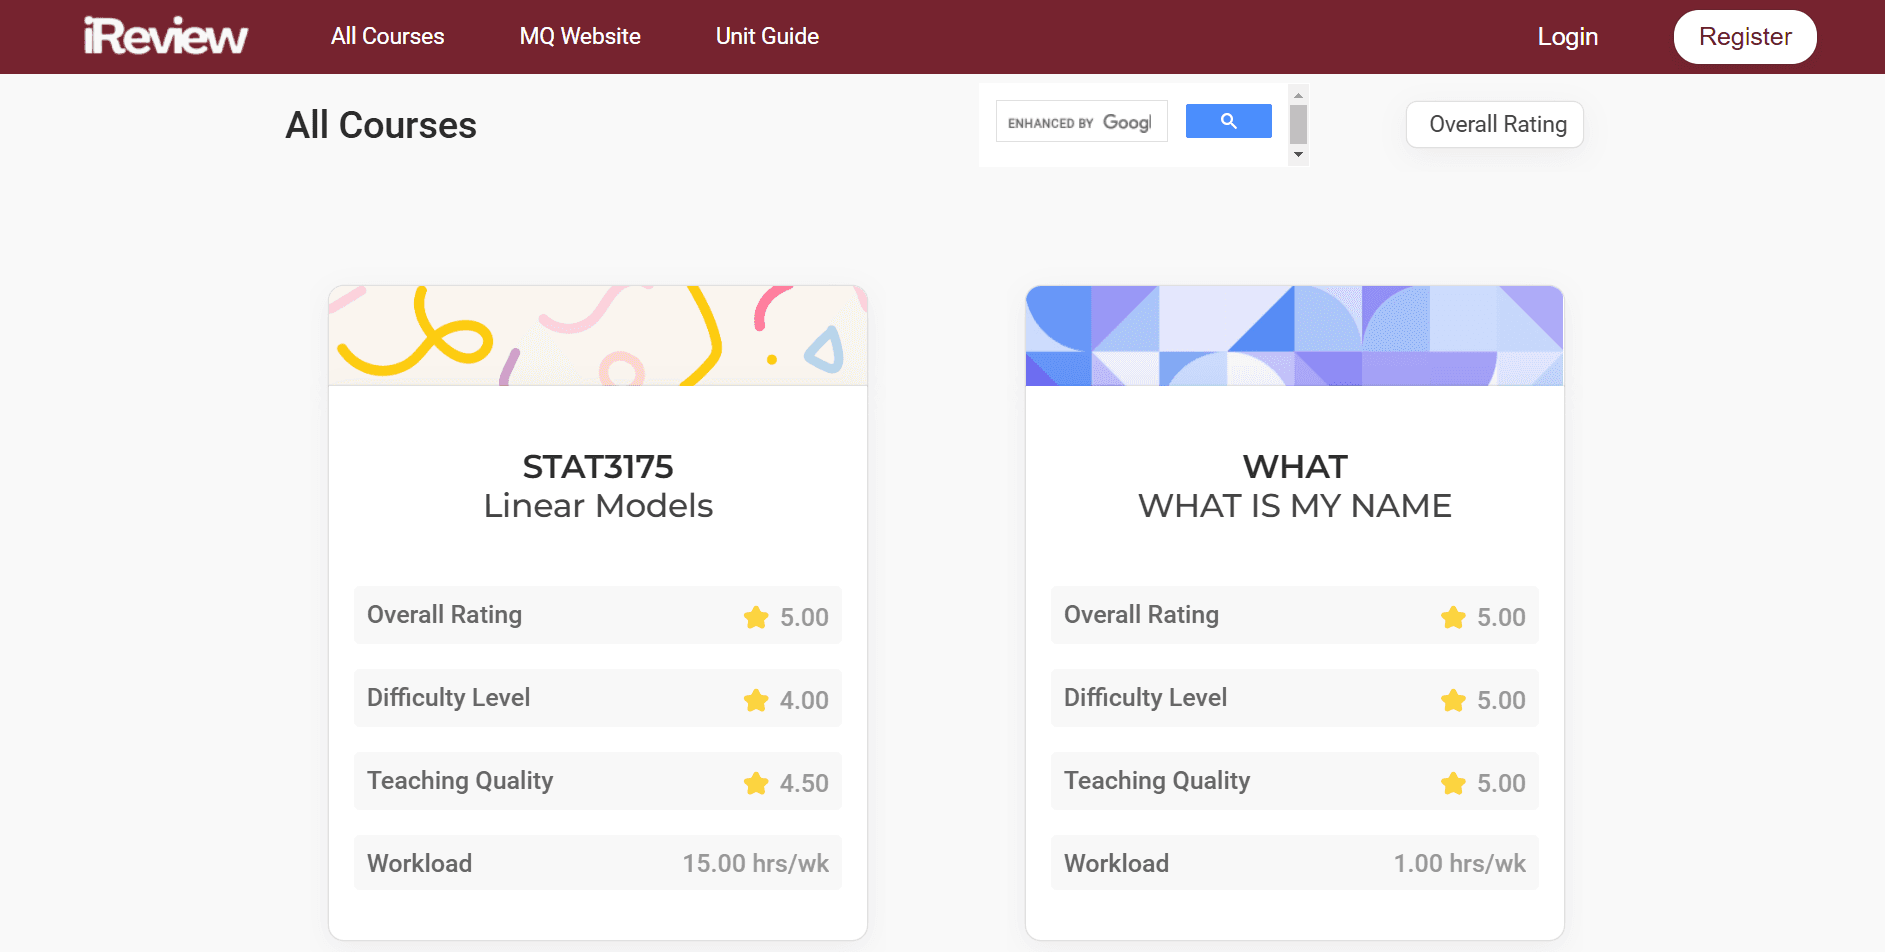Click the blue search magnifier button
This screenshot has width=1885, height=952.
click(x=1228, y=121)
